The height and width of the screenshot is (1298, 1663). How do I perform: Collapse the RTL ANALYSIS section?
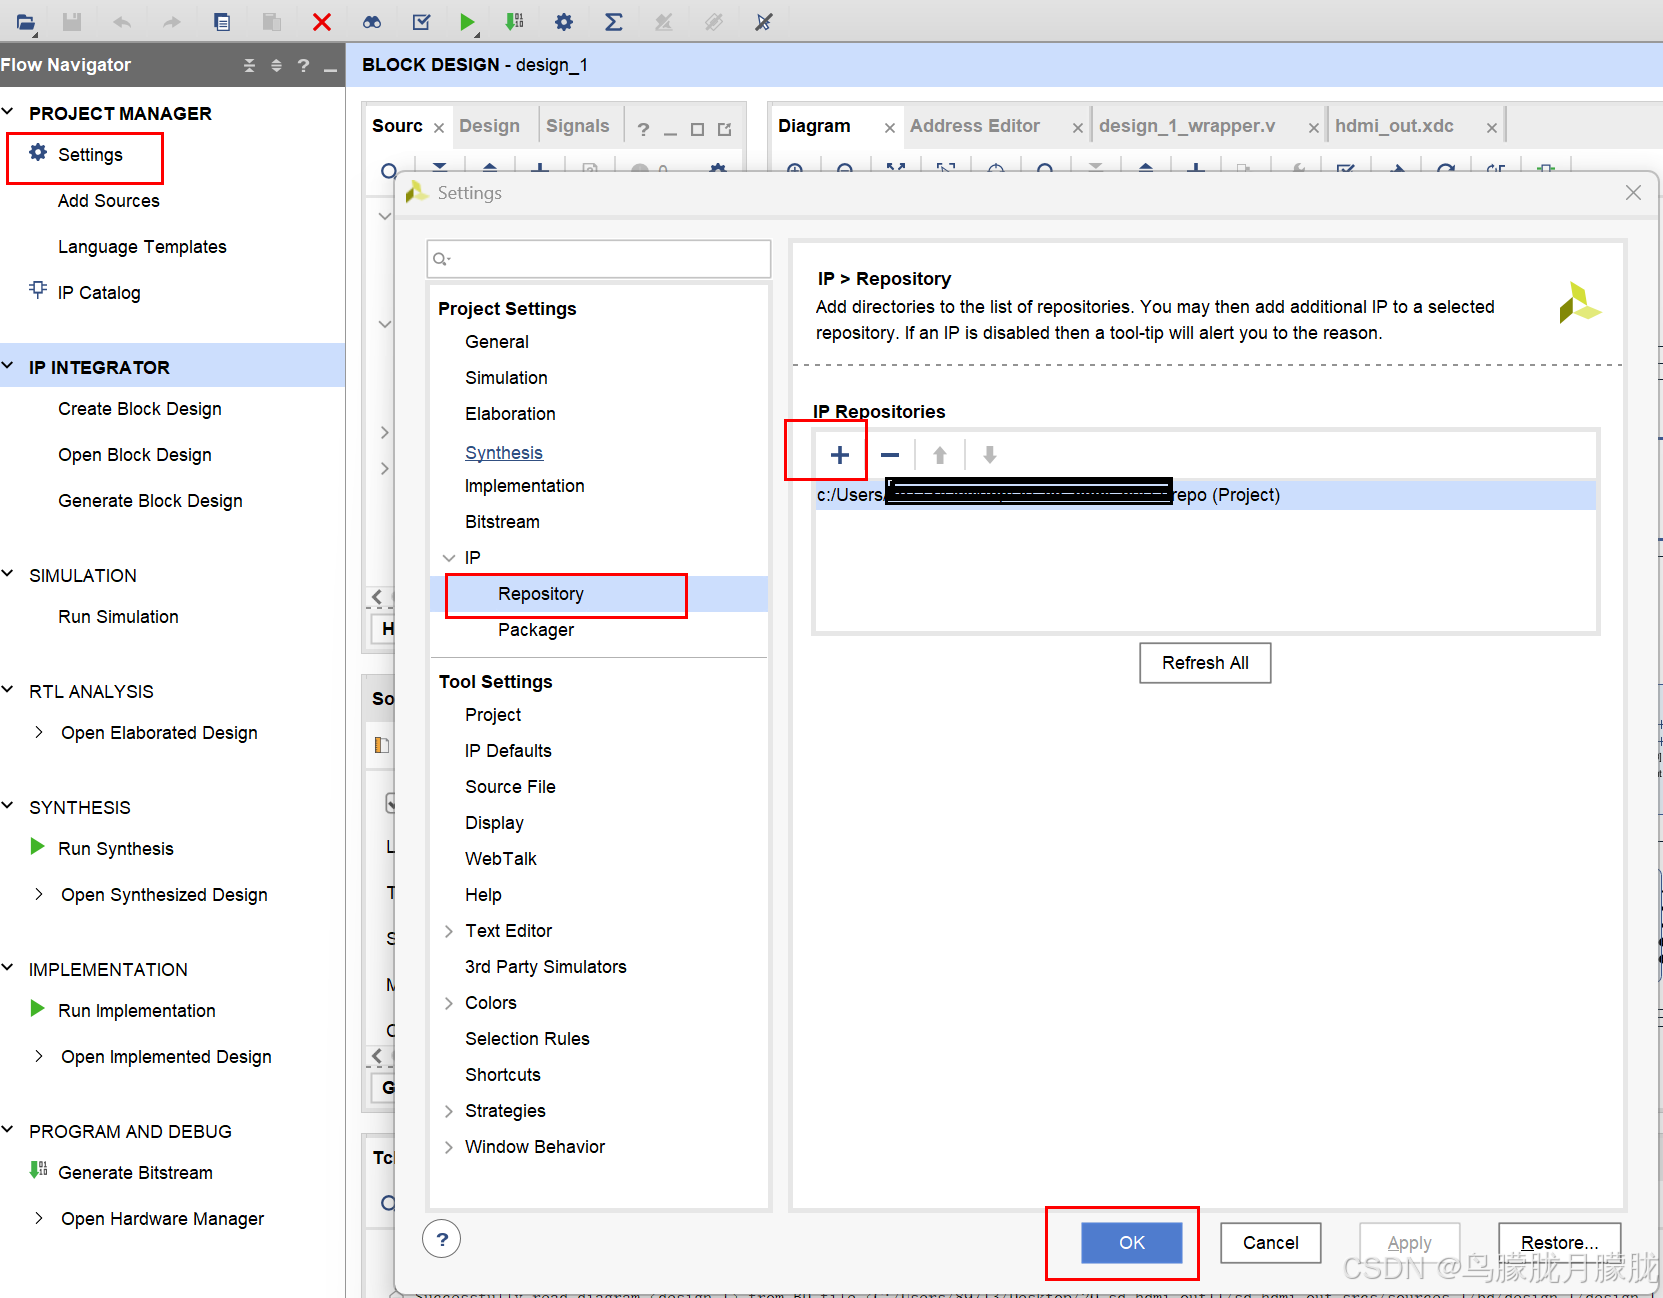(8, 690)
